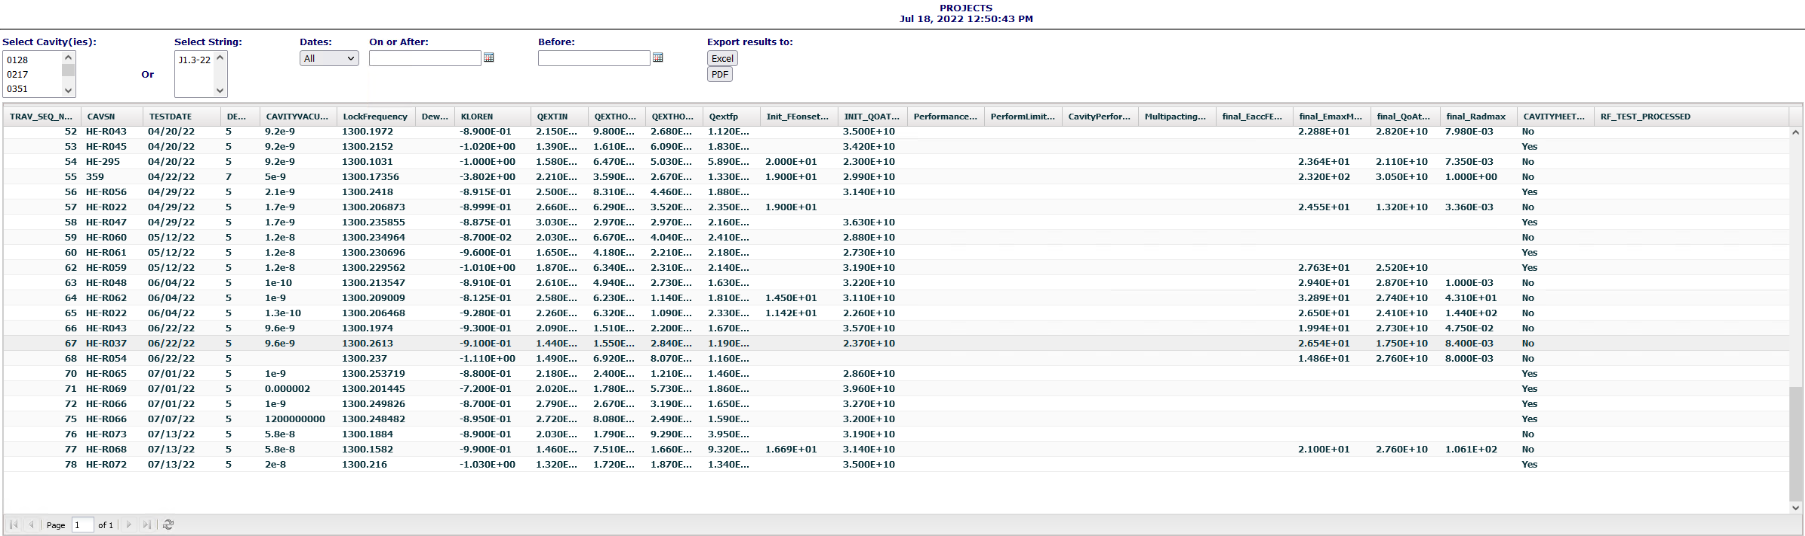Jump to last page in pager
This screenshot has width=1805, height=536.
tap(146, 524)
